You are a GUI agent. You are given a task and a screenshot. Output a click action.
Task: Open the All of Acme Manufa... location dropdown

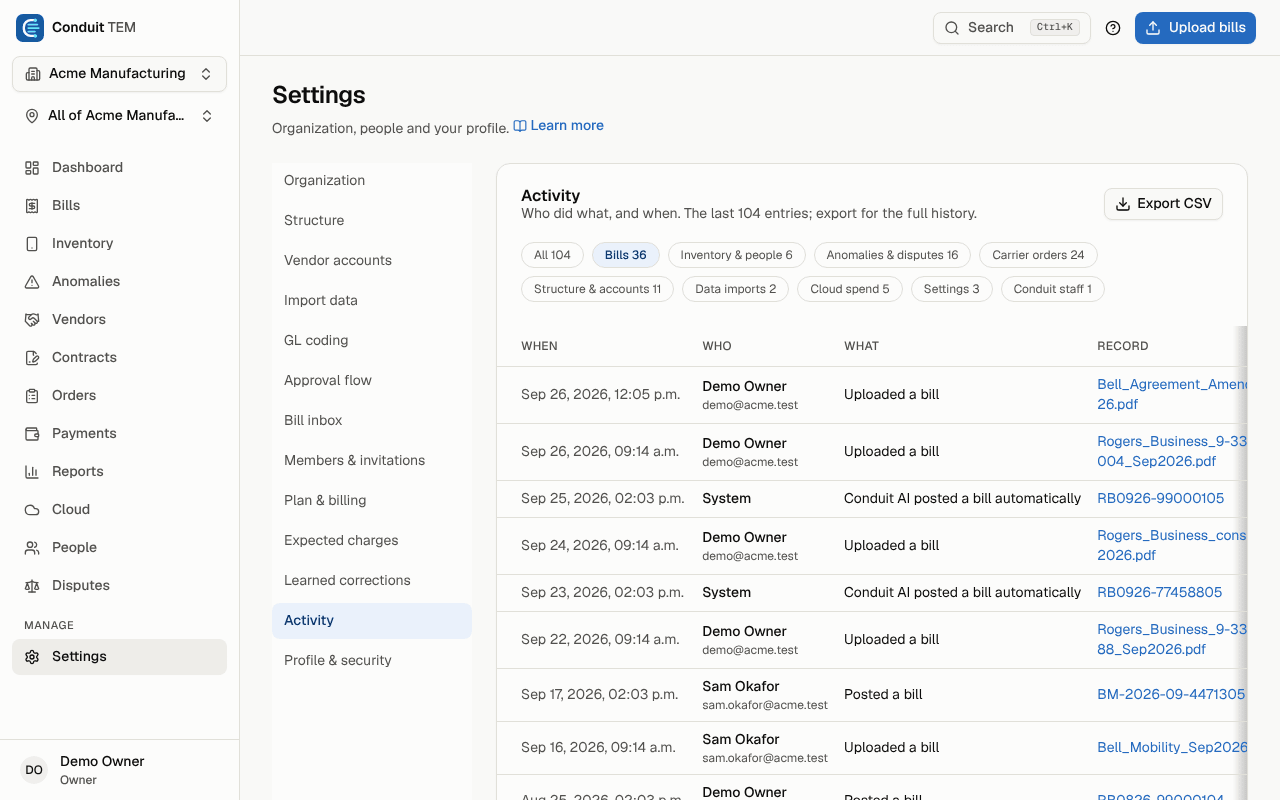tap(119, 116)
